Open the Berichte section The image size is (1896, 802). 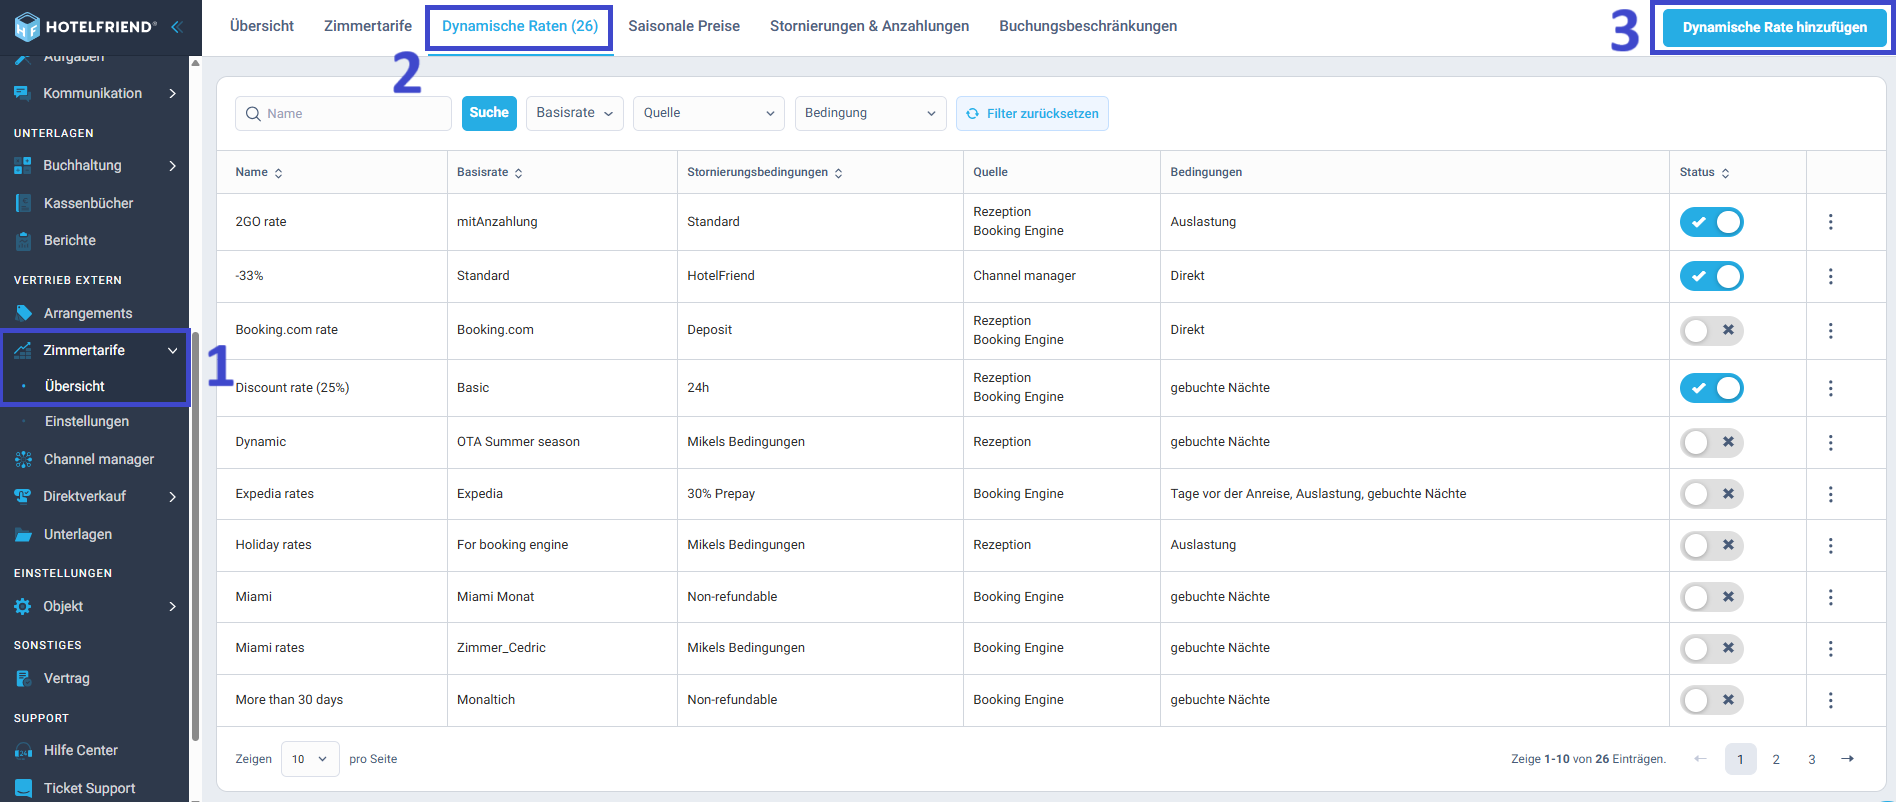point(69,240)
